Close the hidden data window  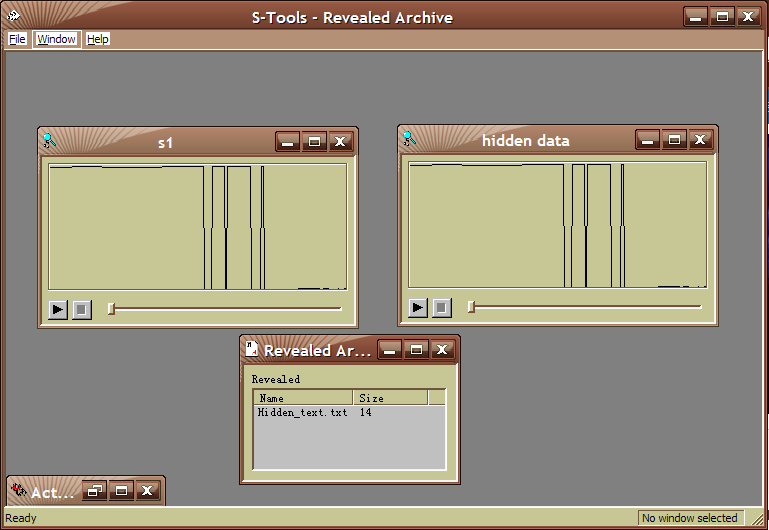(x=700, y=140)
